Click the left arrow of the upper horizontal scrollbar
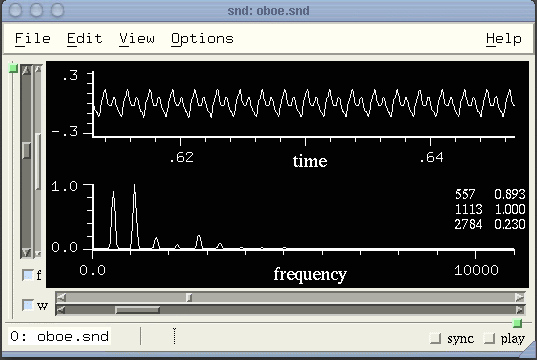This screenshot has width=537, height=360. (61, 297)
